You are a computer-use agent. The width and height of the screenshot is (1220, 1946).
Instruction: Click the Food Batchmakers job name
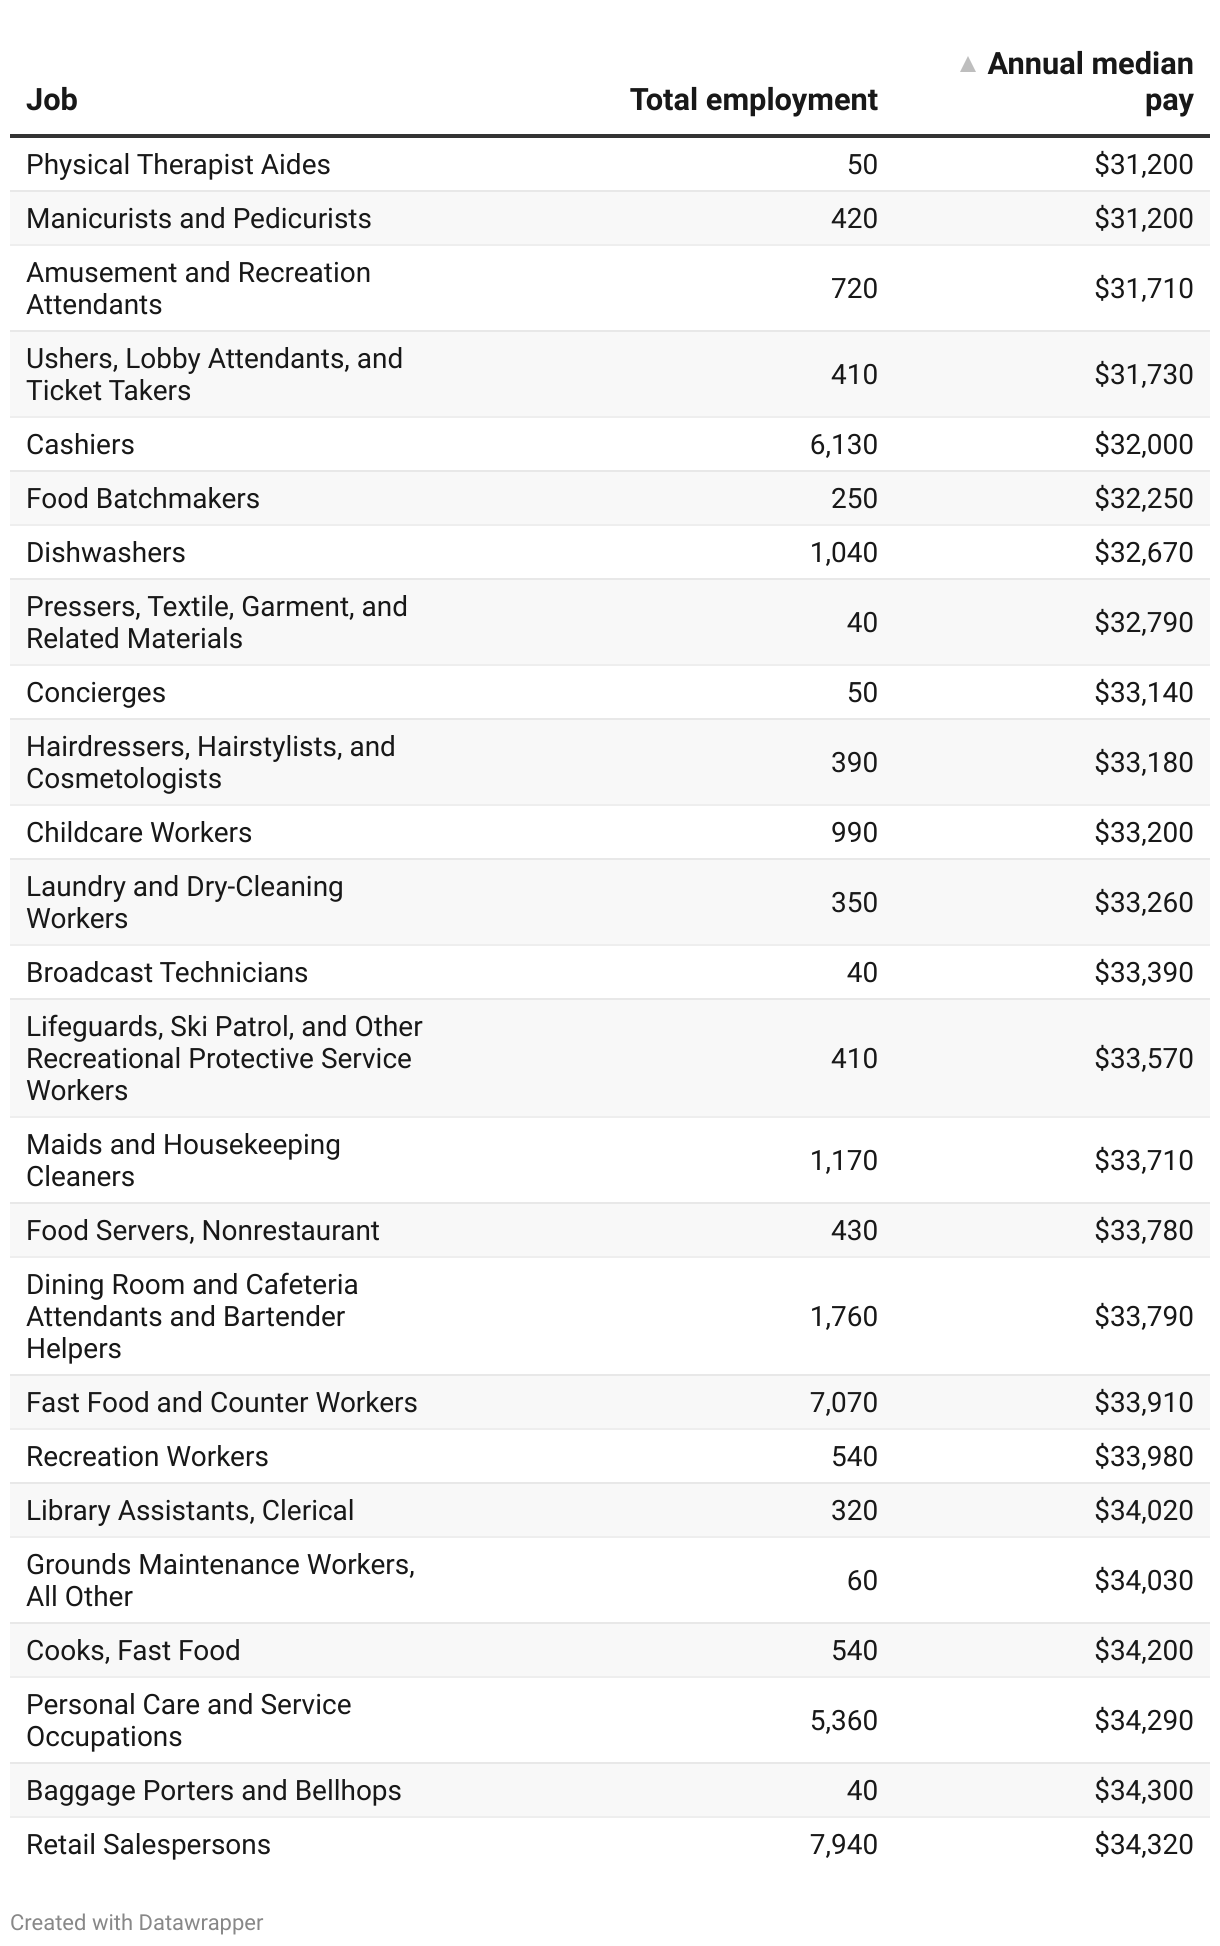pos(143,498)
